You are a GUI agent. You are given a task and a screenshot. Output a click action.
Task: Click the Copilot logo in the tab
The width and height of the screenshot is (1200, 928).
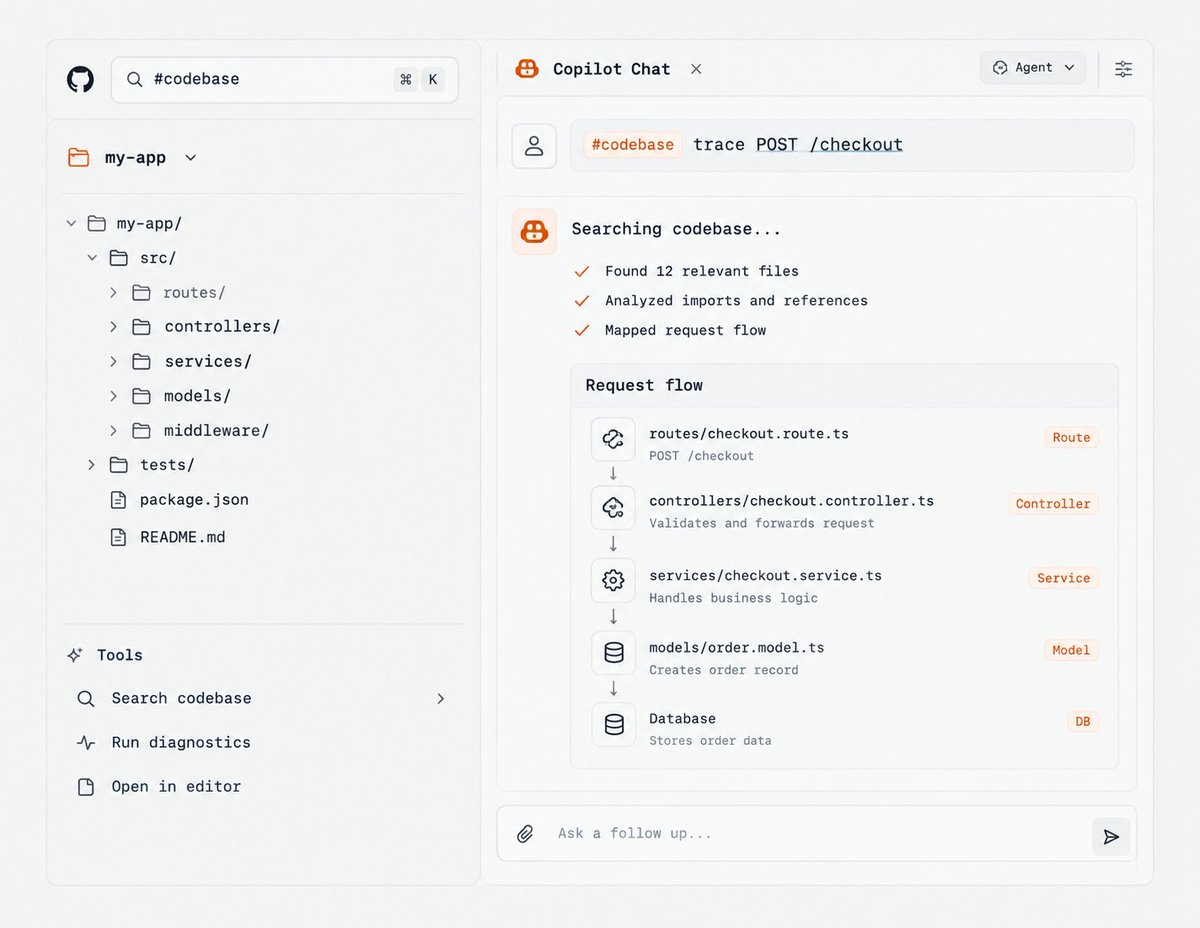tap(527, 68)
